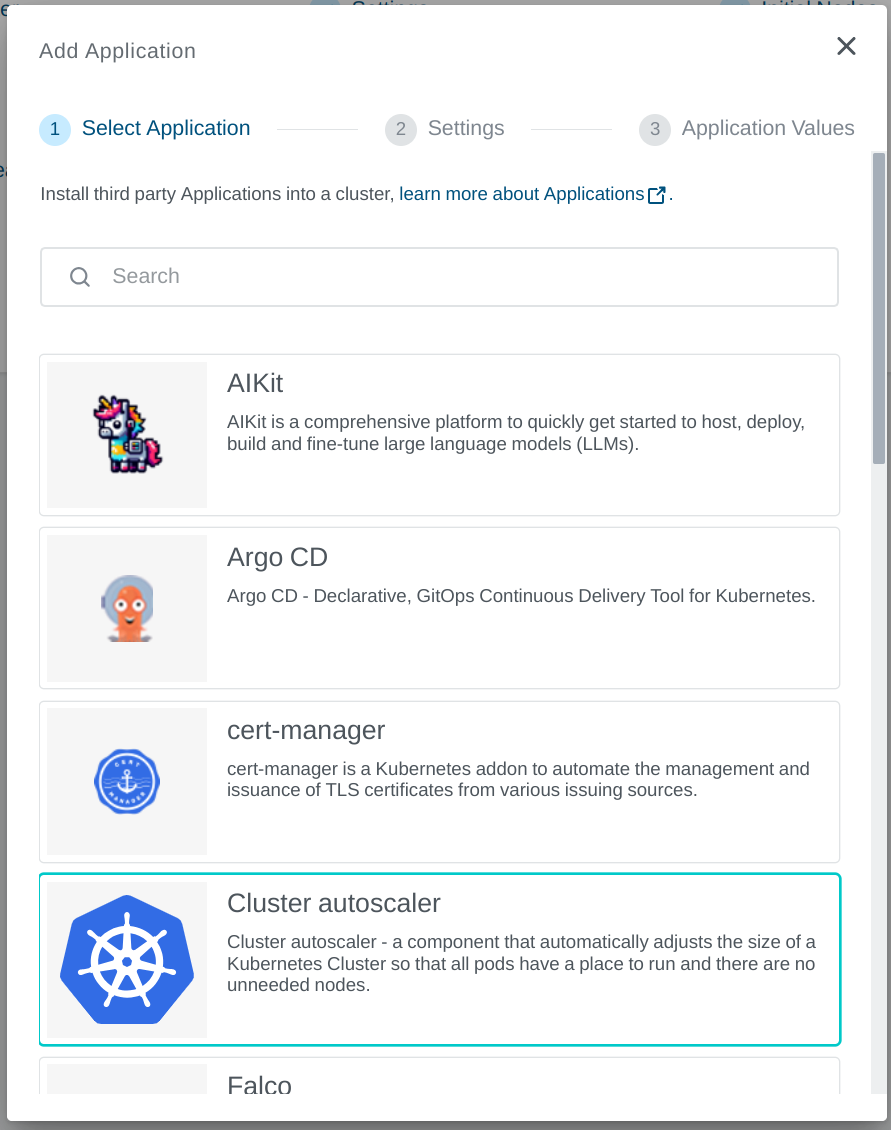Click the step 1 numbered circle
Viewport: 891px width, 1130px height.
point(55,129)
